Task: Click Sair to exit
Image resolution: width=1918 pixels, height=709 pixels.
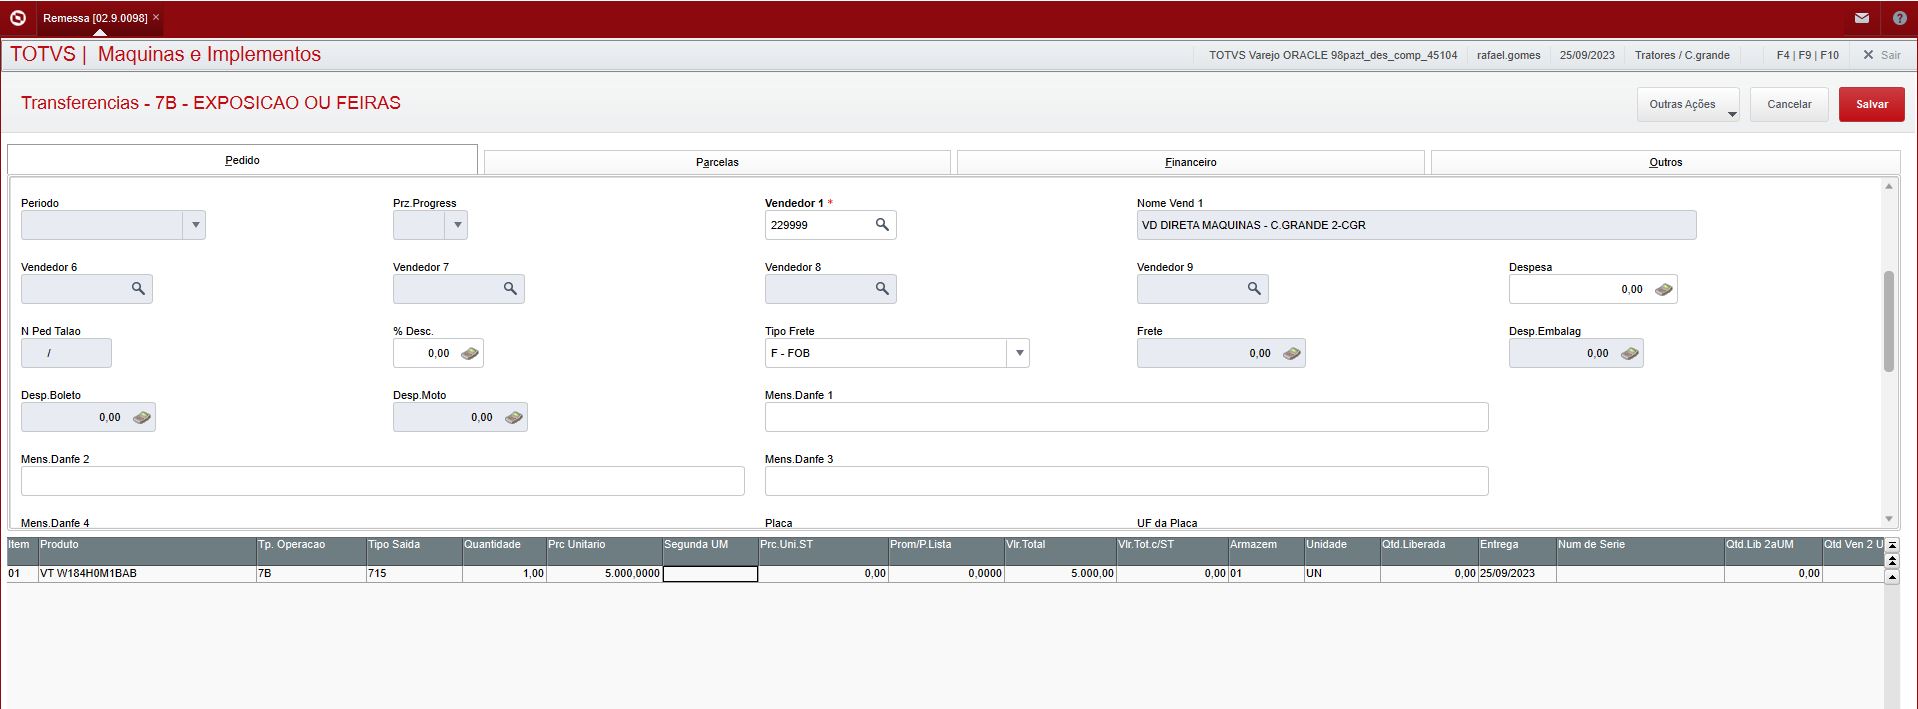Action: pos(1881,55)
